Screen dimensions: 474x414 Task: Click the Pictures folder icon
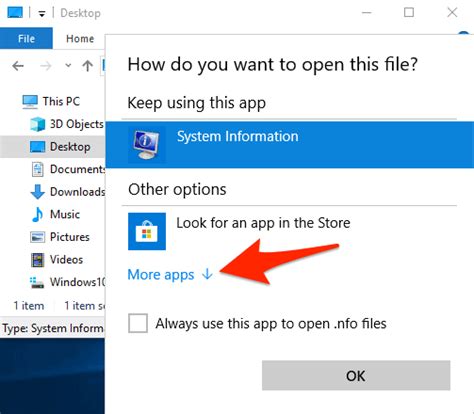point(37,237)
